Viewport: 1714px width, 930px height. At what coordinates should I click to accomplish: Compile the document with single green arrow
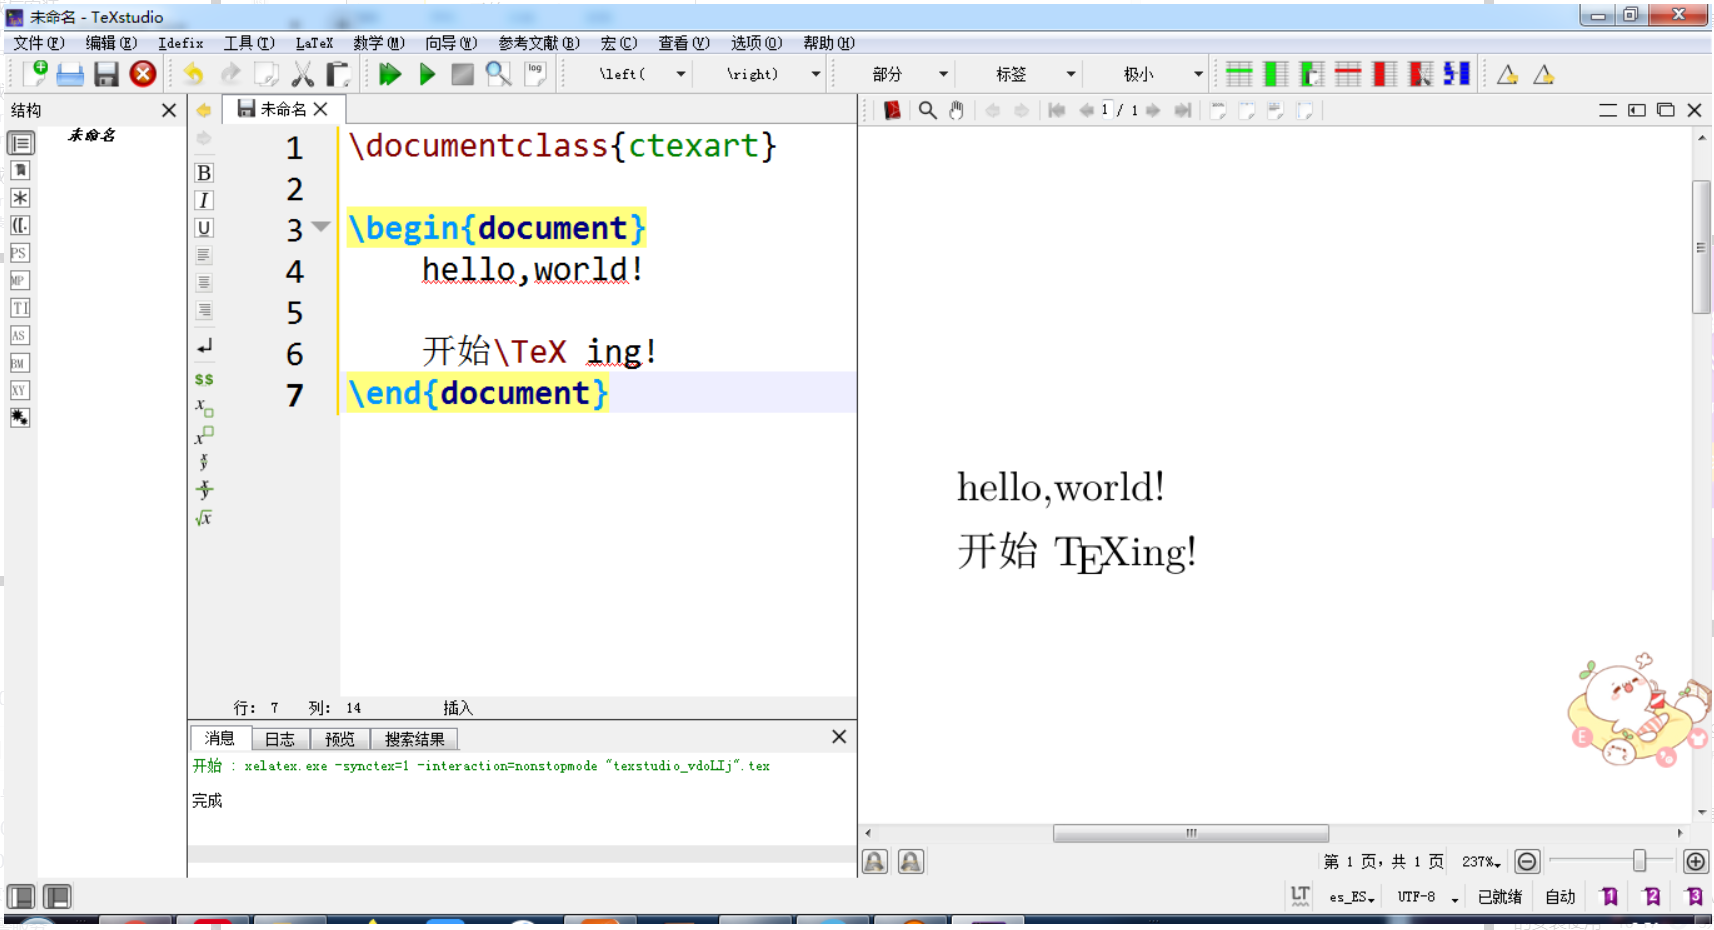427,74
